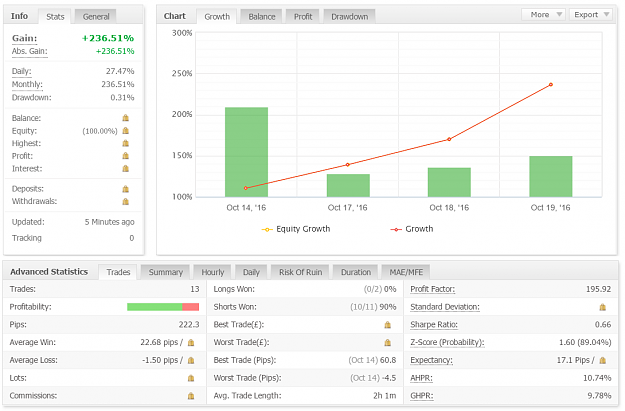
Task: Click the Worst Trade(£) lock icon
Action: (387, 342)
